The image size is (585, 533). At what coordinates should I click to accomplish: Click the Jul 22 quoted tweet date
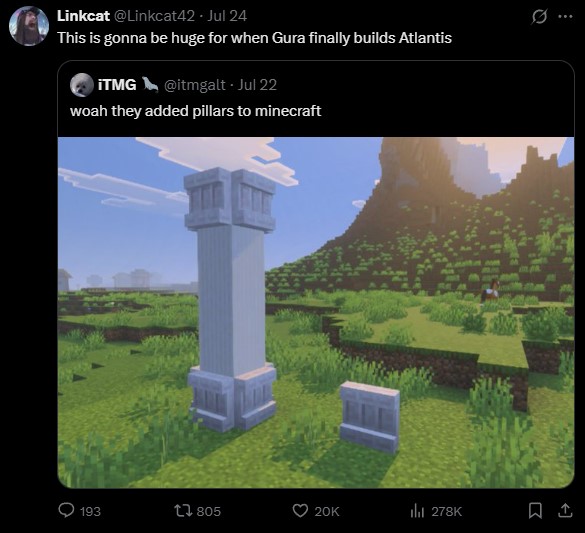point(257,85)
